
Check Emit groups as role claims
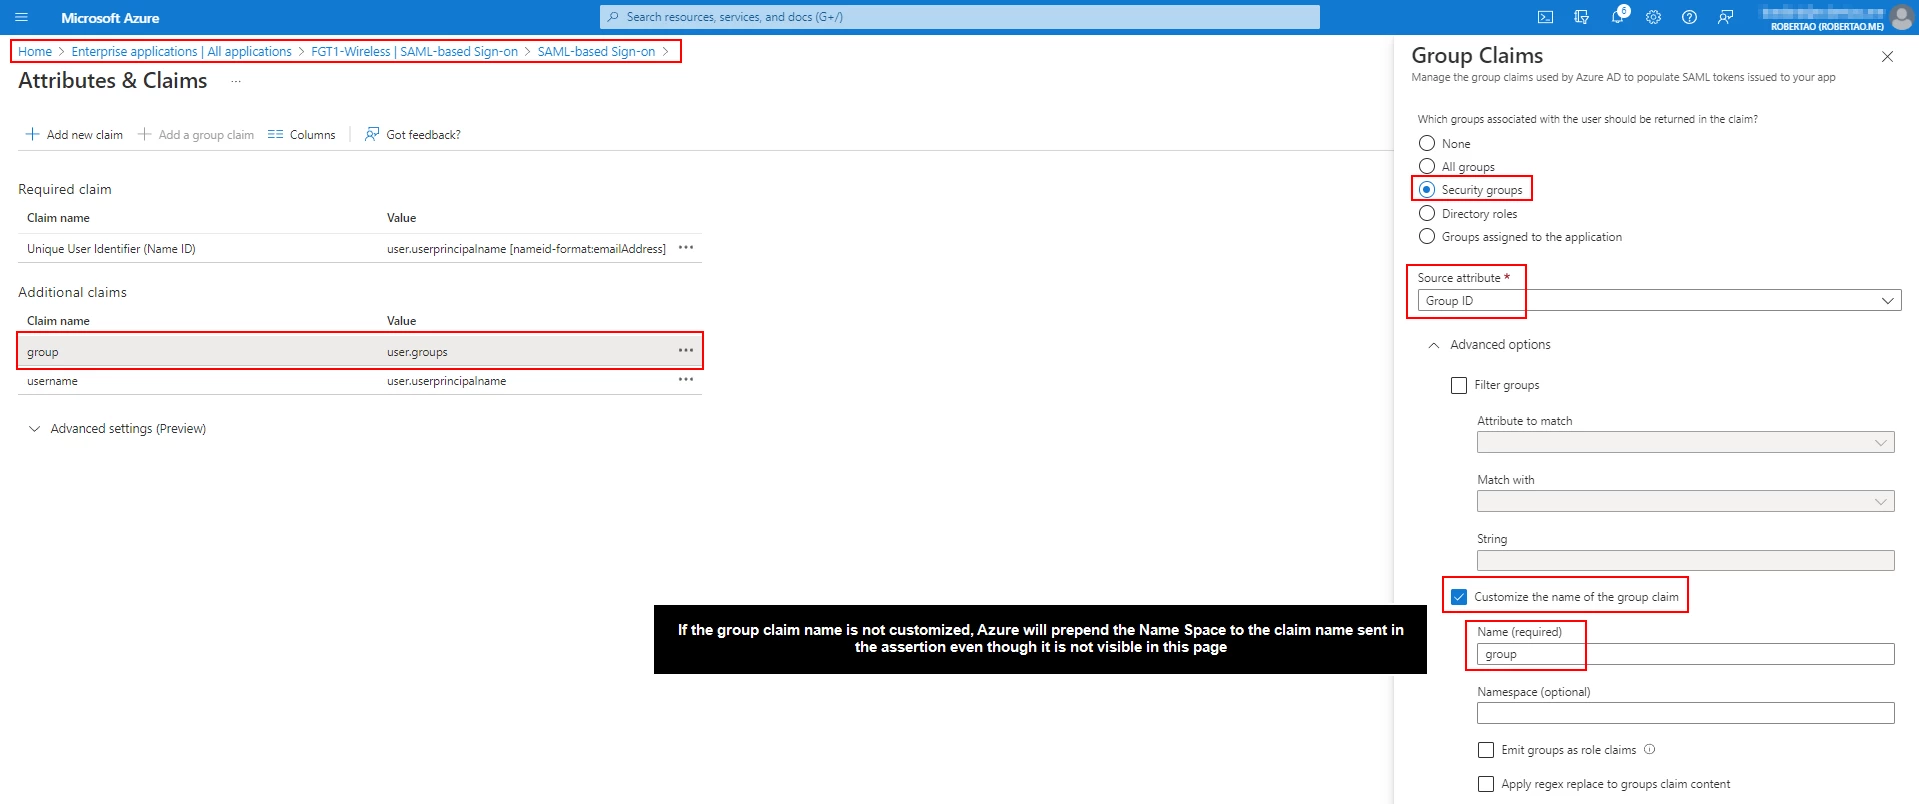1486,750
